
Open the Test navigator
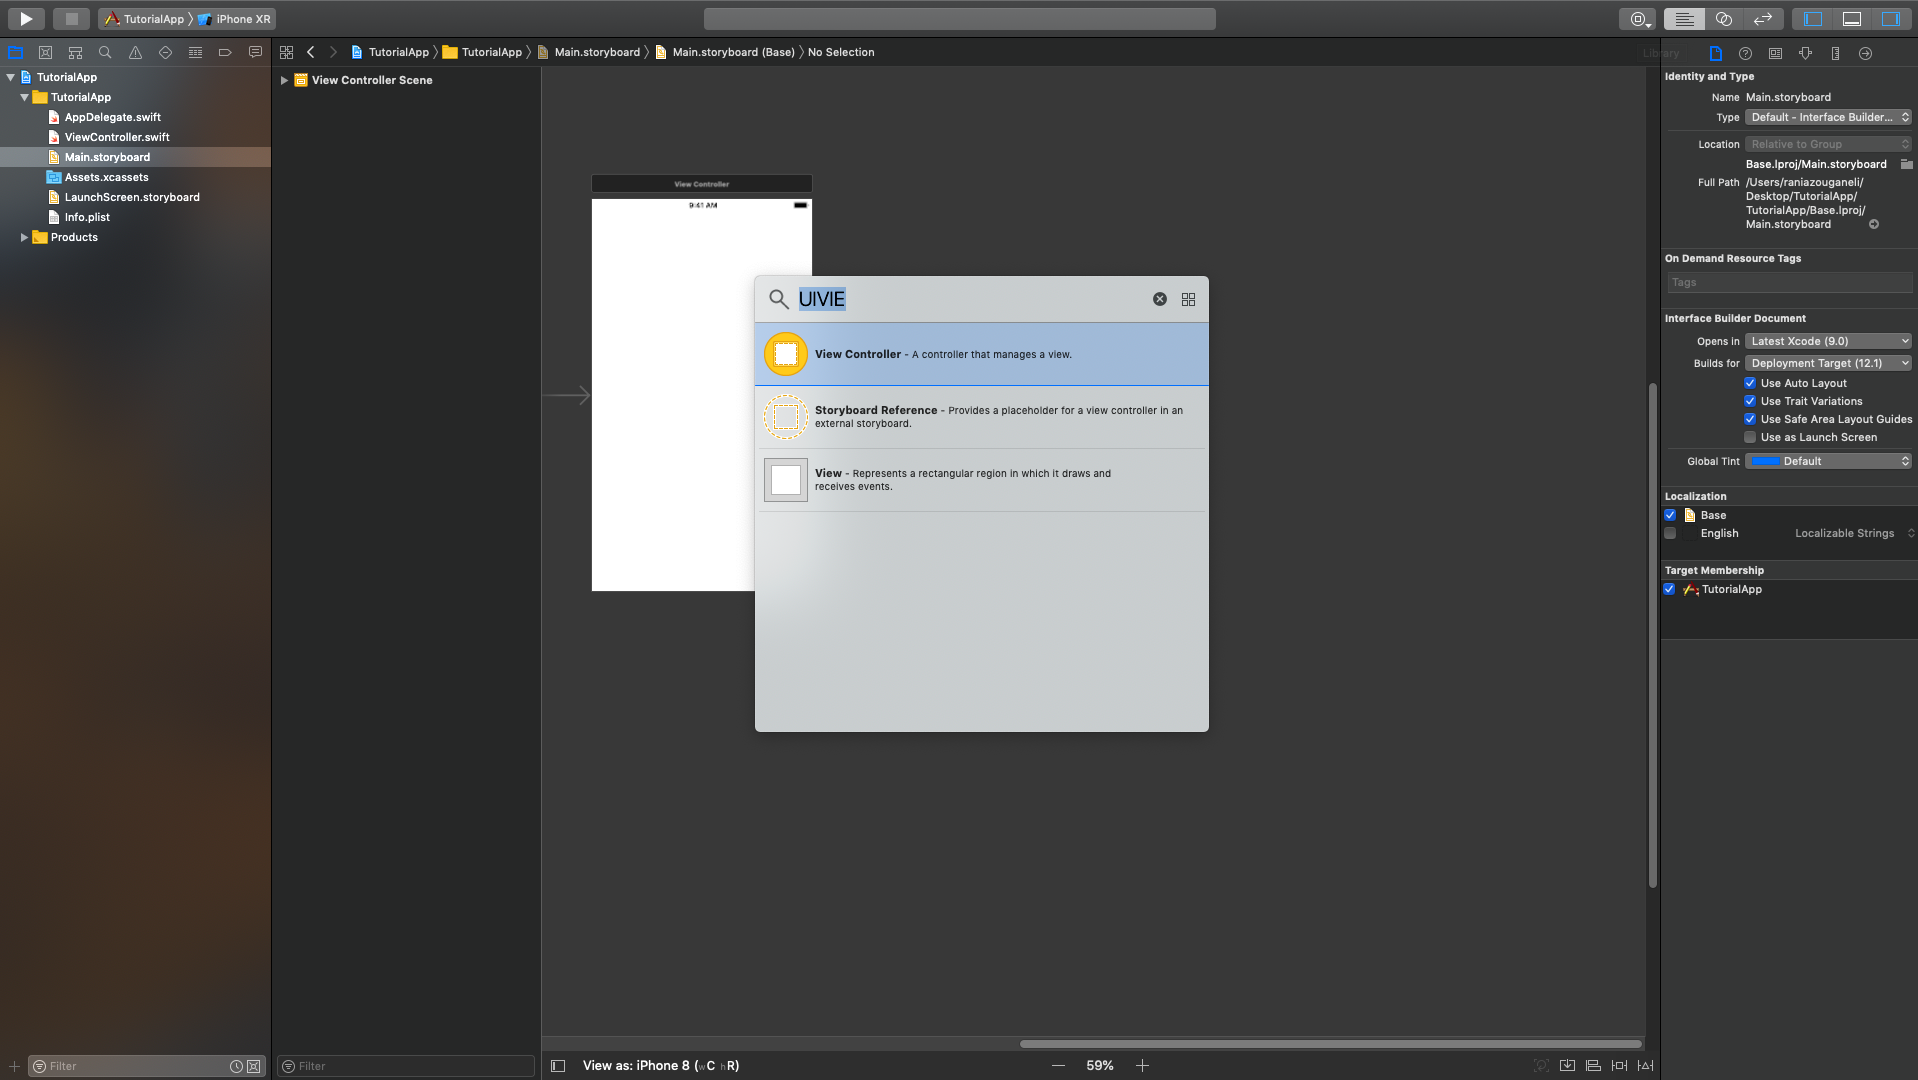[x=165, y=52]
